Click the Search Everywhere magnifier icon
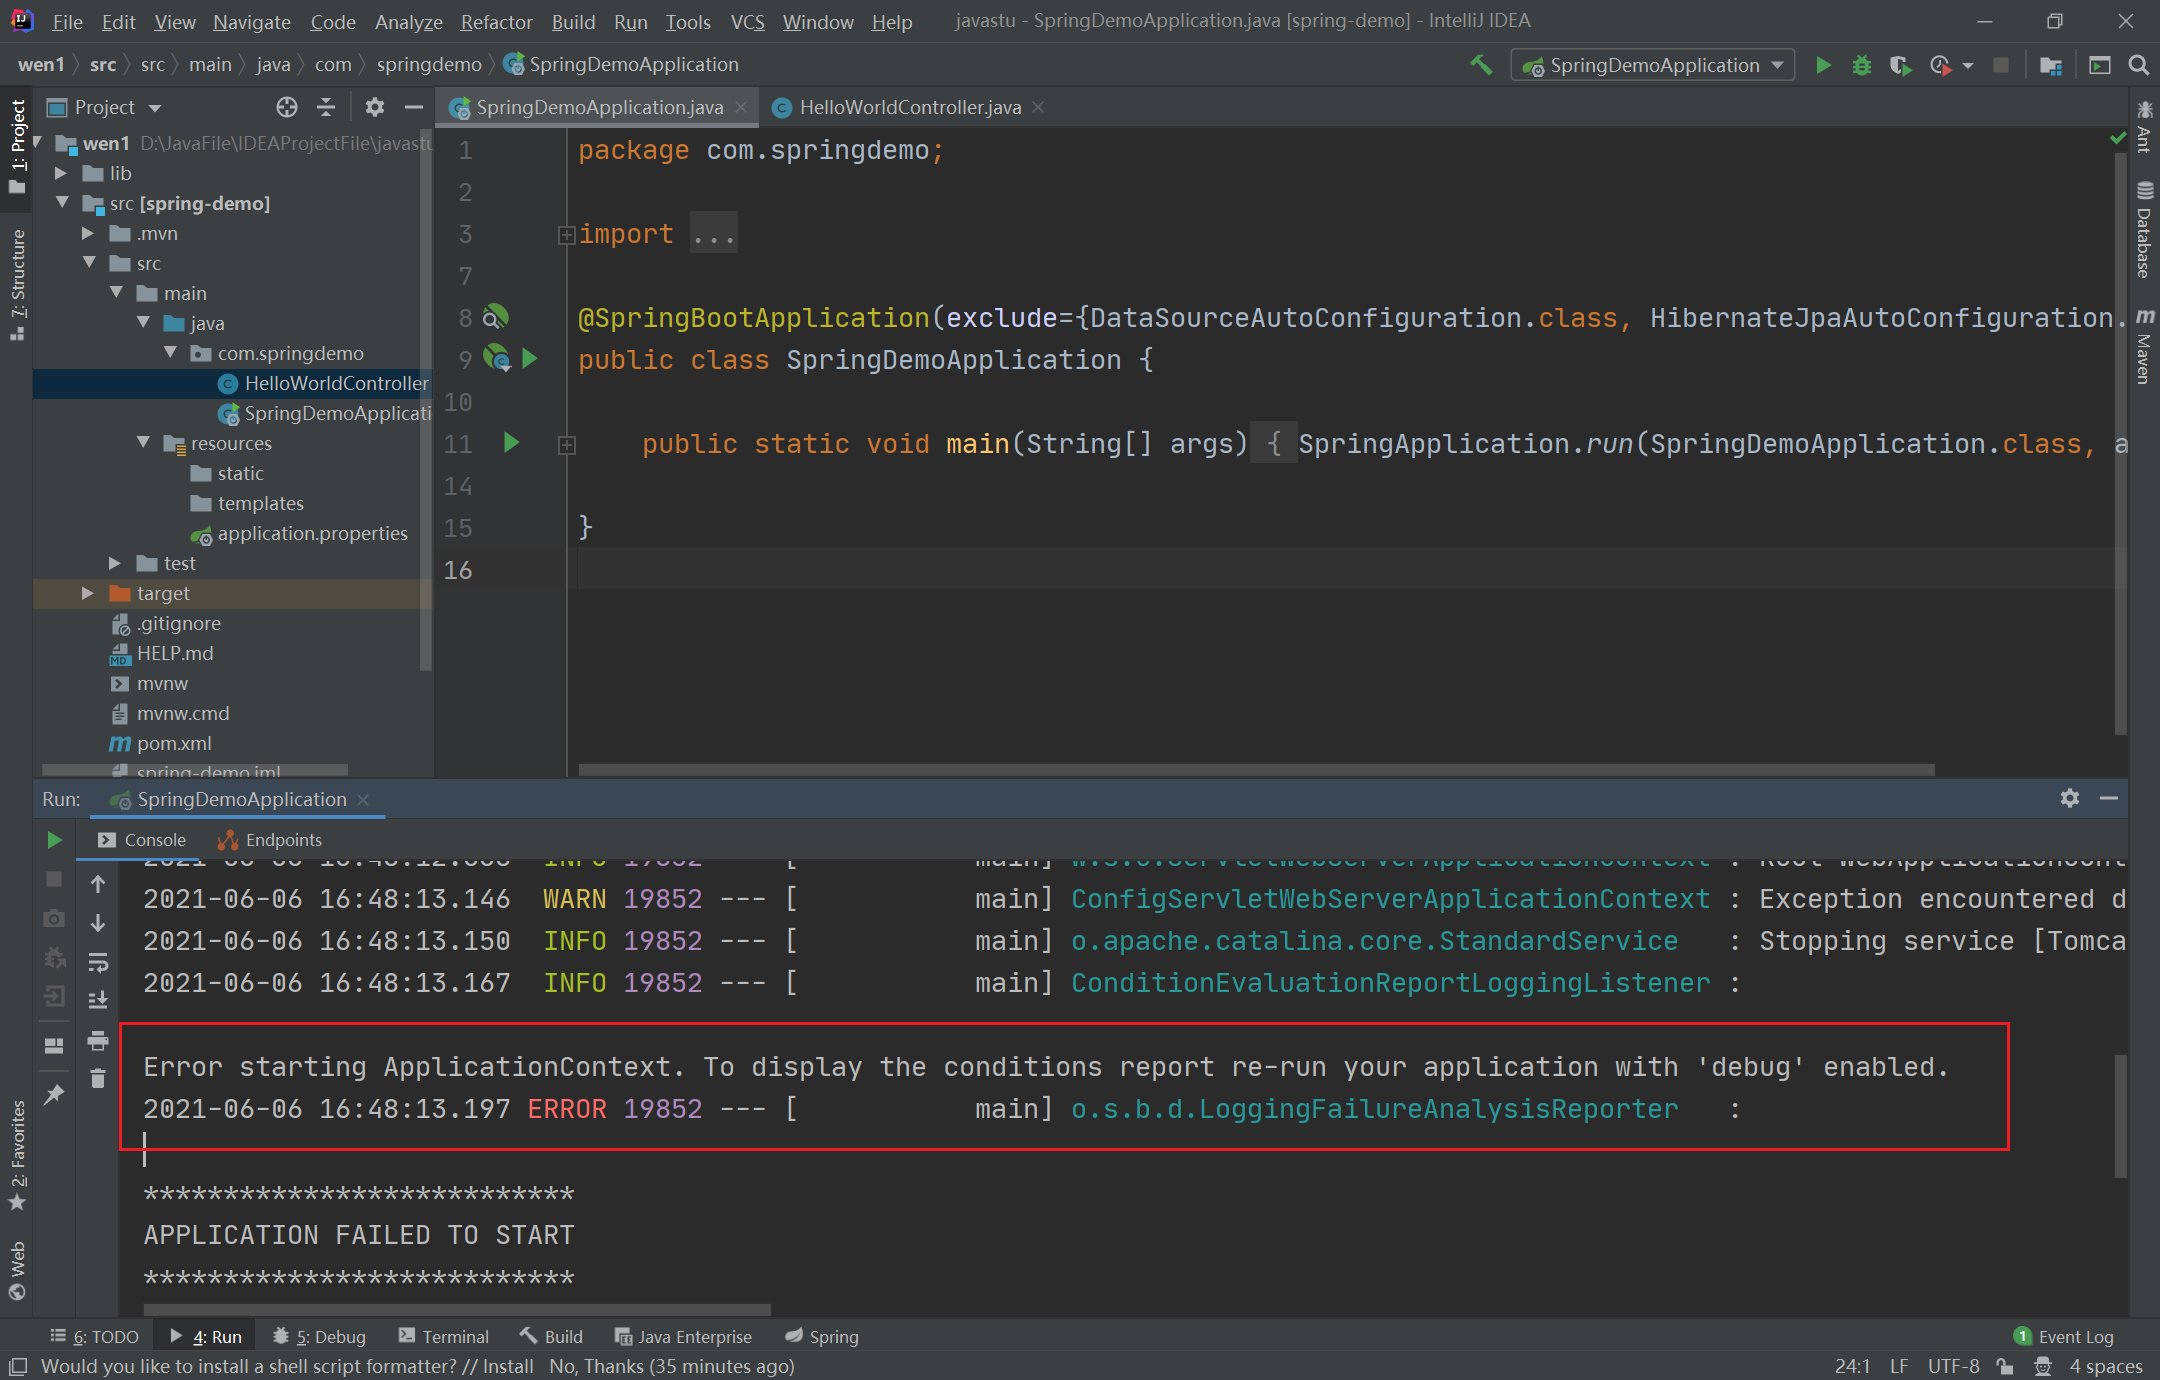 [2138, 65]
